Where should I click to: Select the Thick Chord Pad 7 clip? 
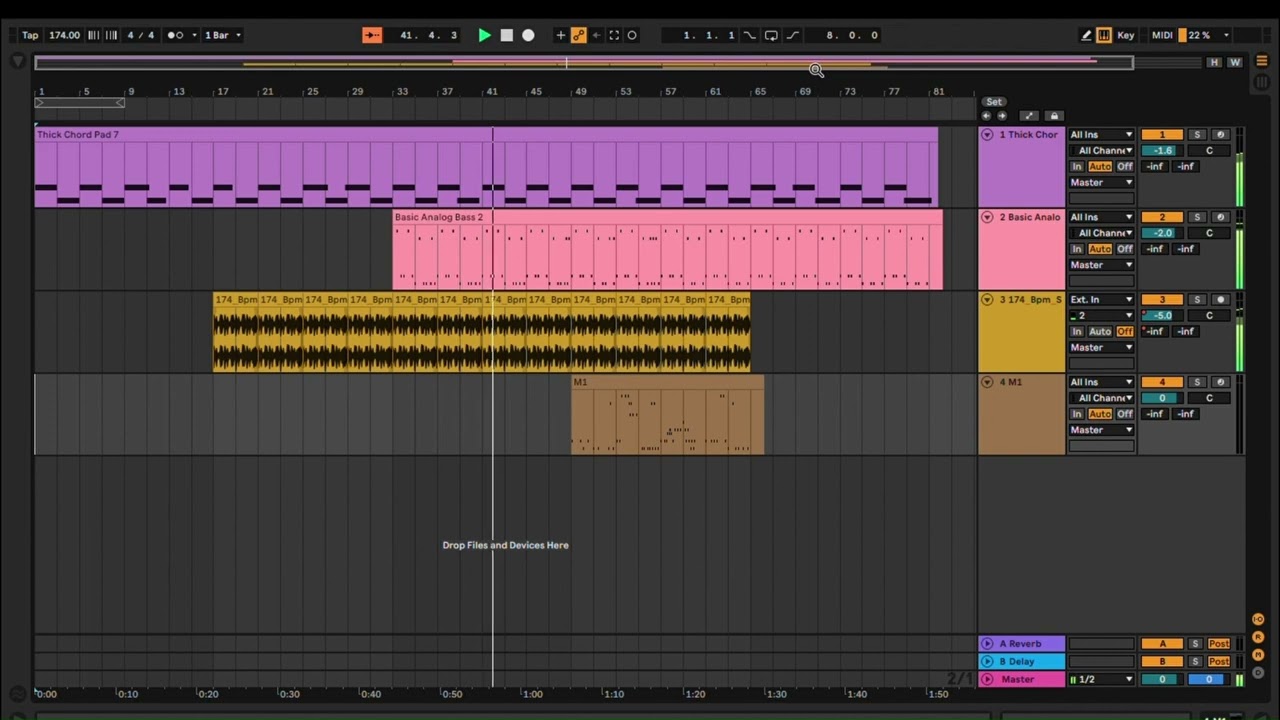486,134
